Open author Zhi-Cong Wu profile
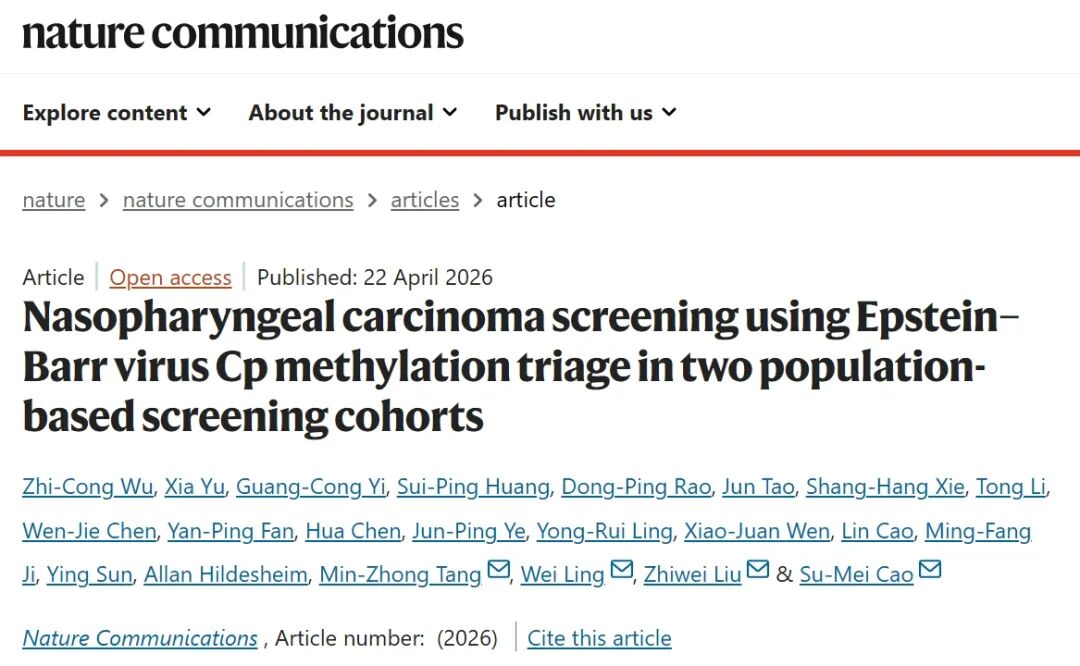Image resolution: width=1080 pixels, height=666 pixels. pos(88,487)
